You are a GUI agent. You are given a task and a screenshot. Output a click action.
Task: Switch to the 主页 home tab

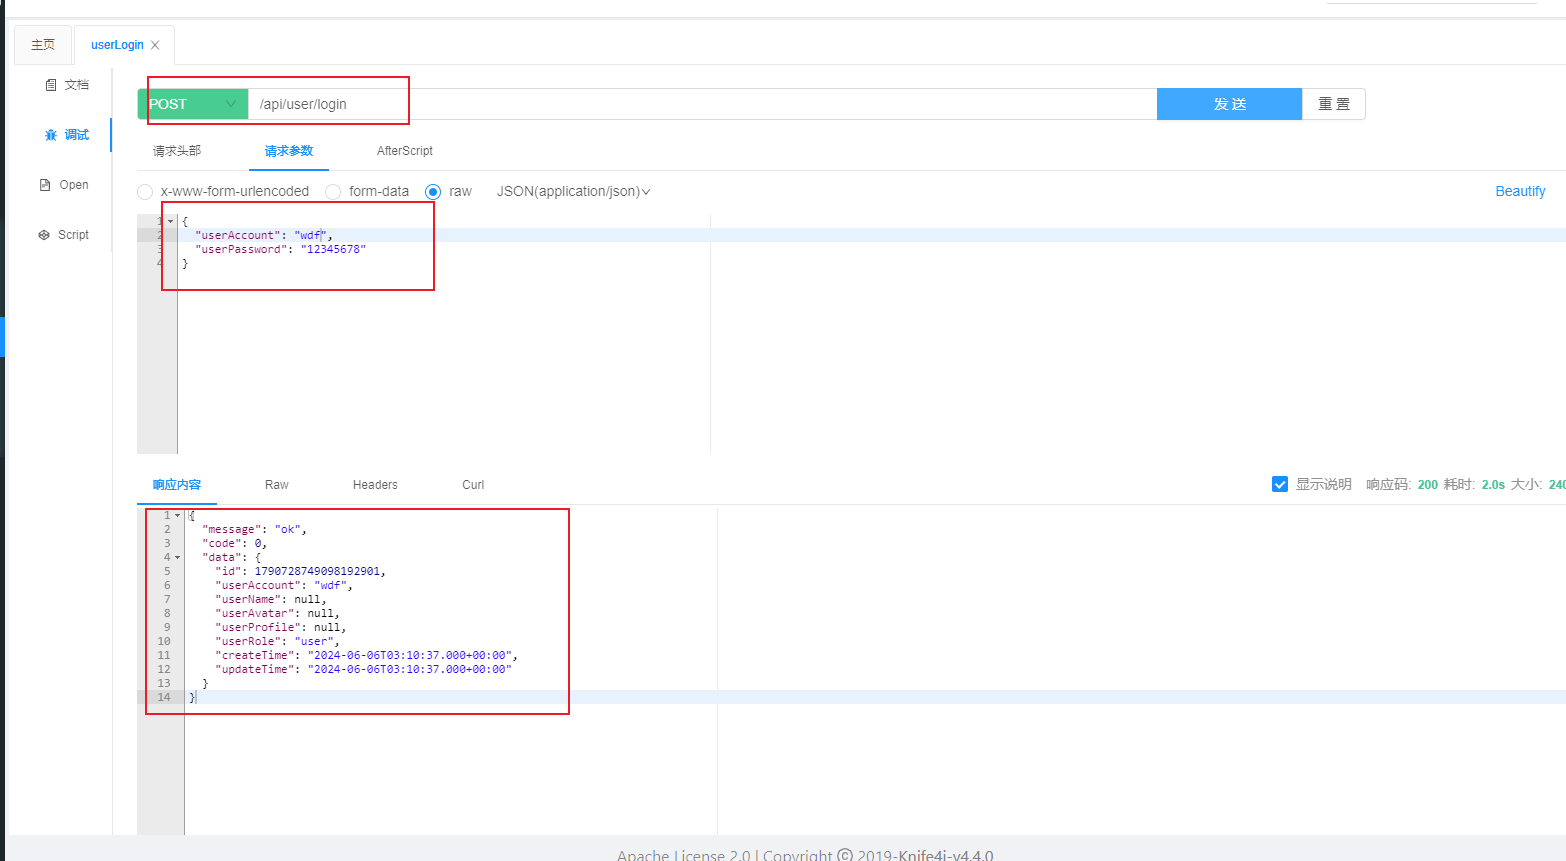pos(43,45)
